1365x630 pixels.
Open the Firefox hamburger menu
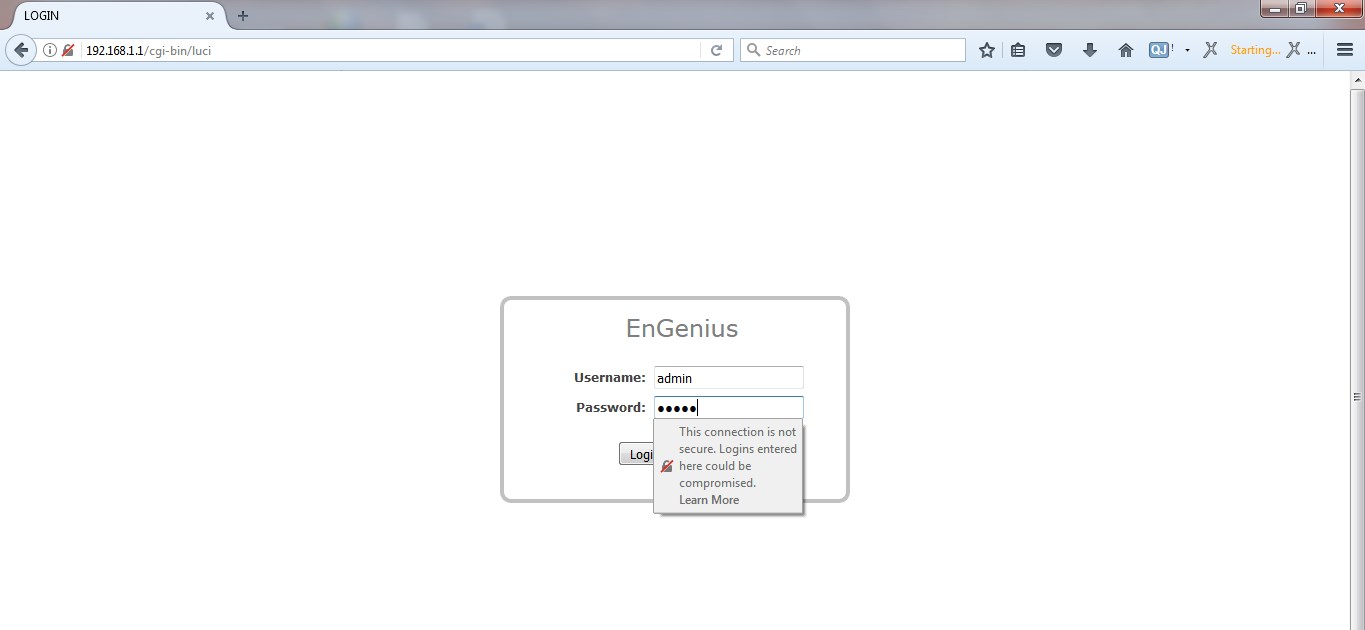[1344, 49]
